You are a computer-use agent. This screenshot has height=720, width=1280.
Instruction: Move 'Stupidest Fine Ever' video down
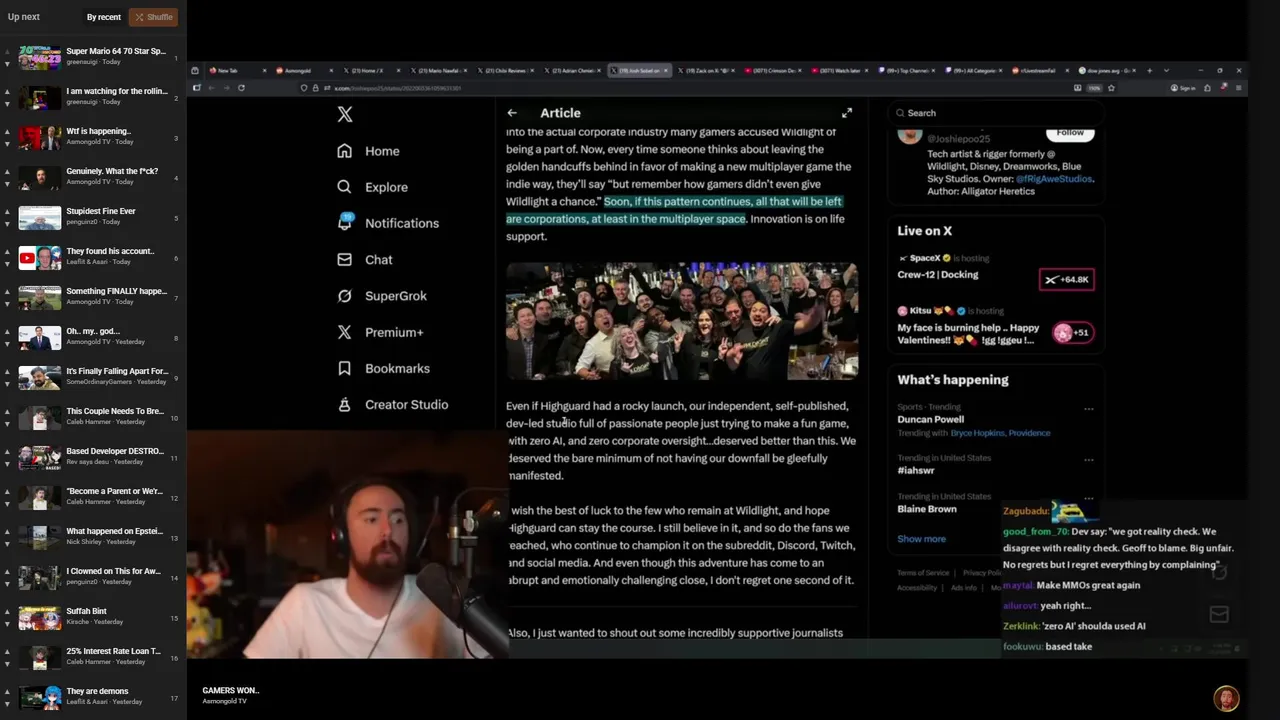(x=7, y=224)
